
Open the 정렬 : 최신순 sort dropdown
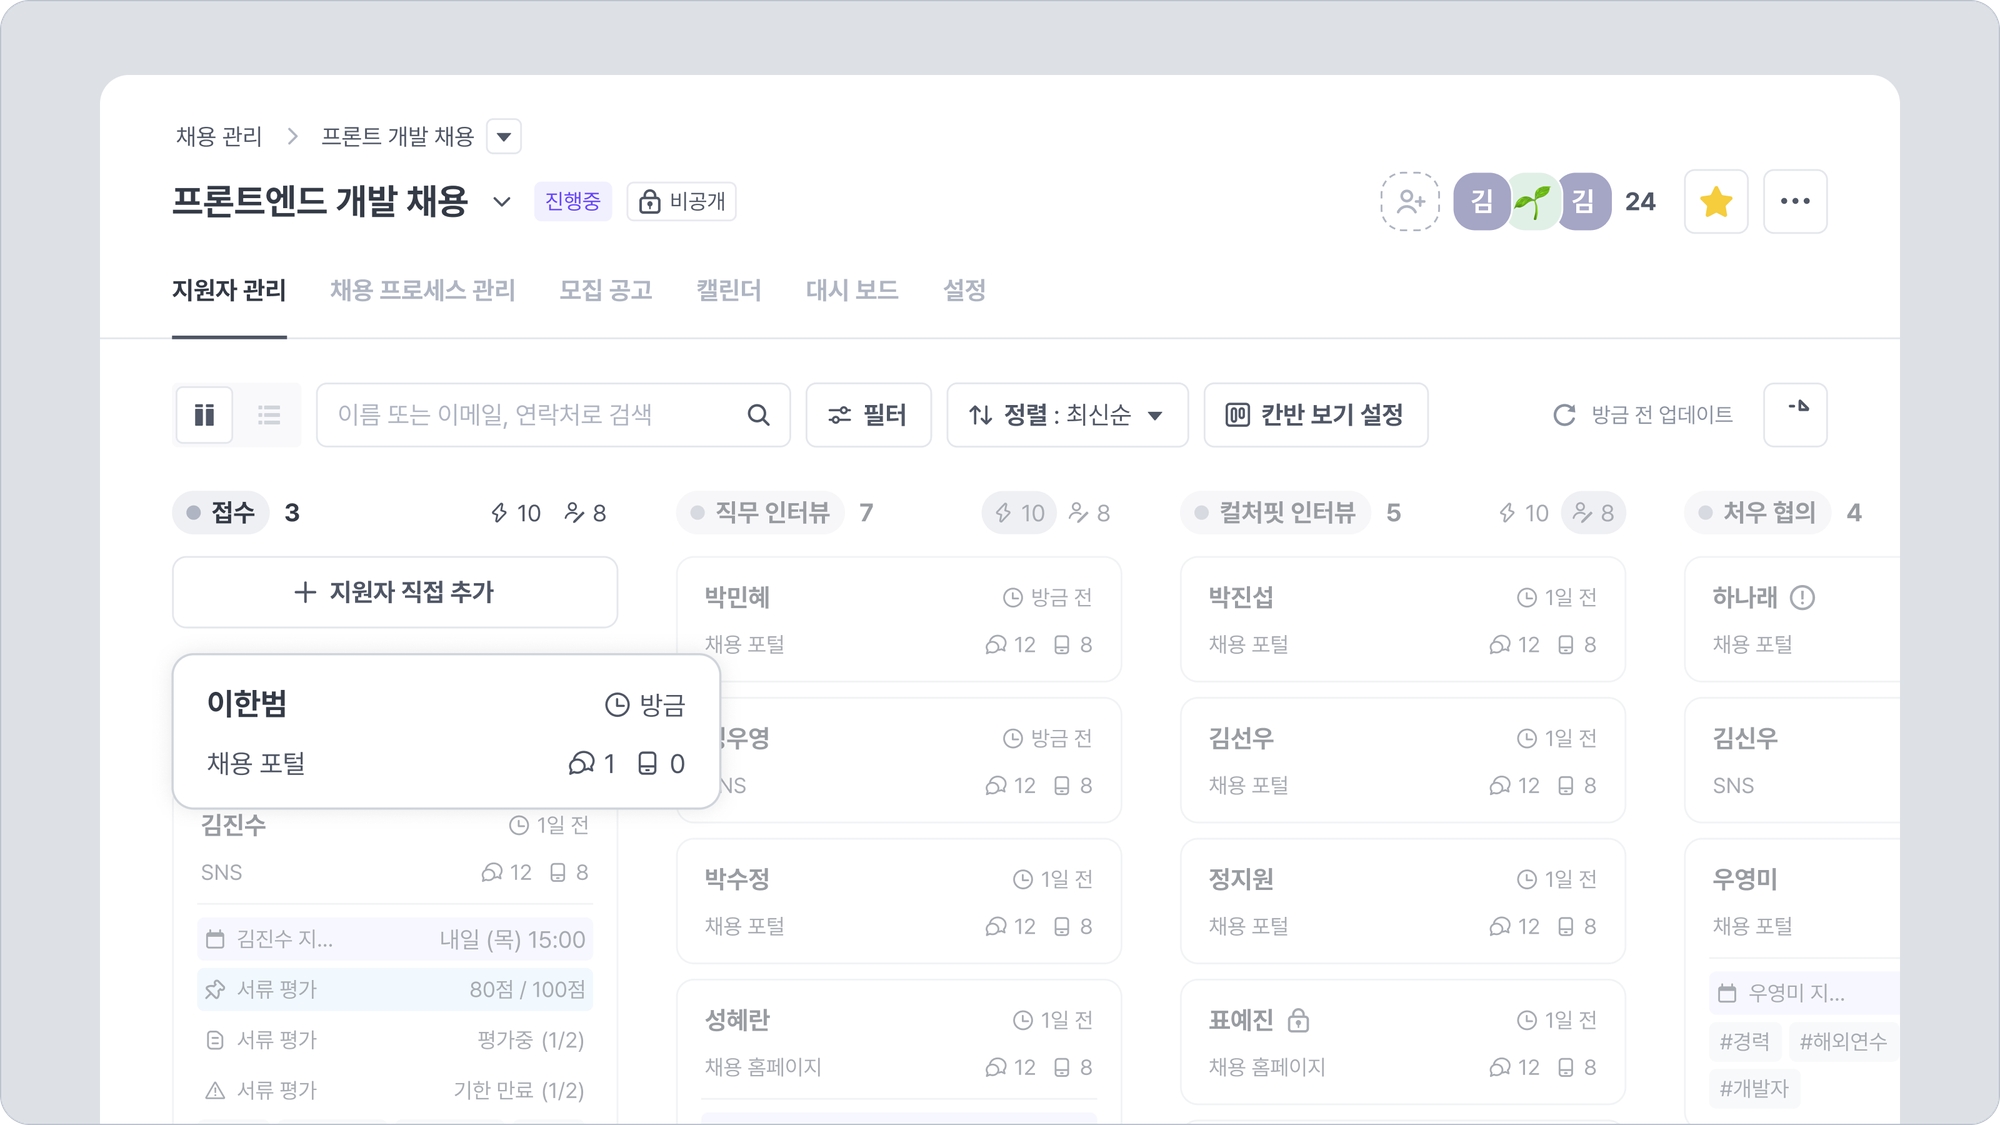1067,415
